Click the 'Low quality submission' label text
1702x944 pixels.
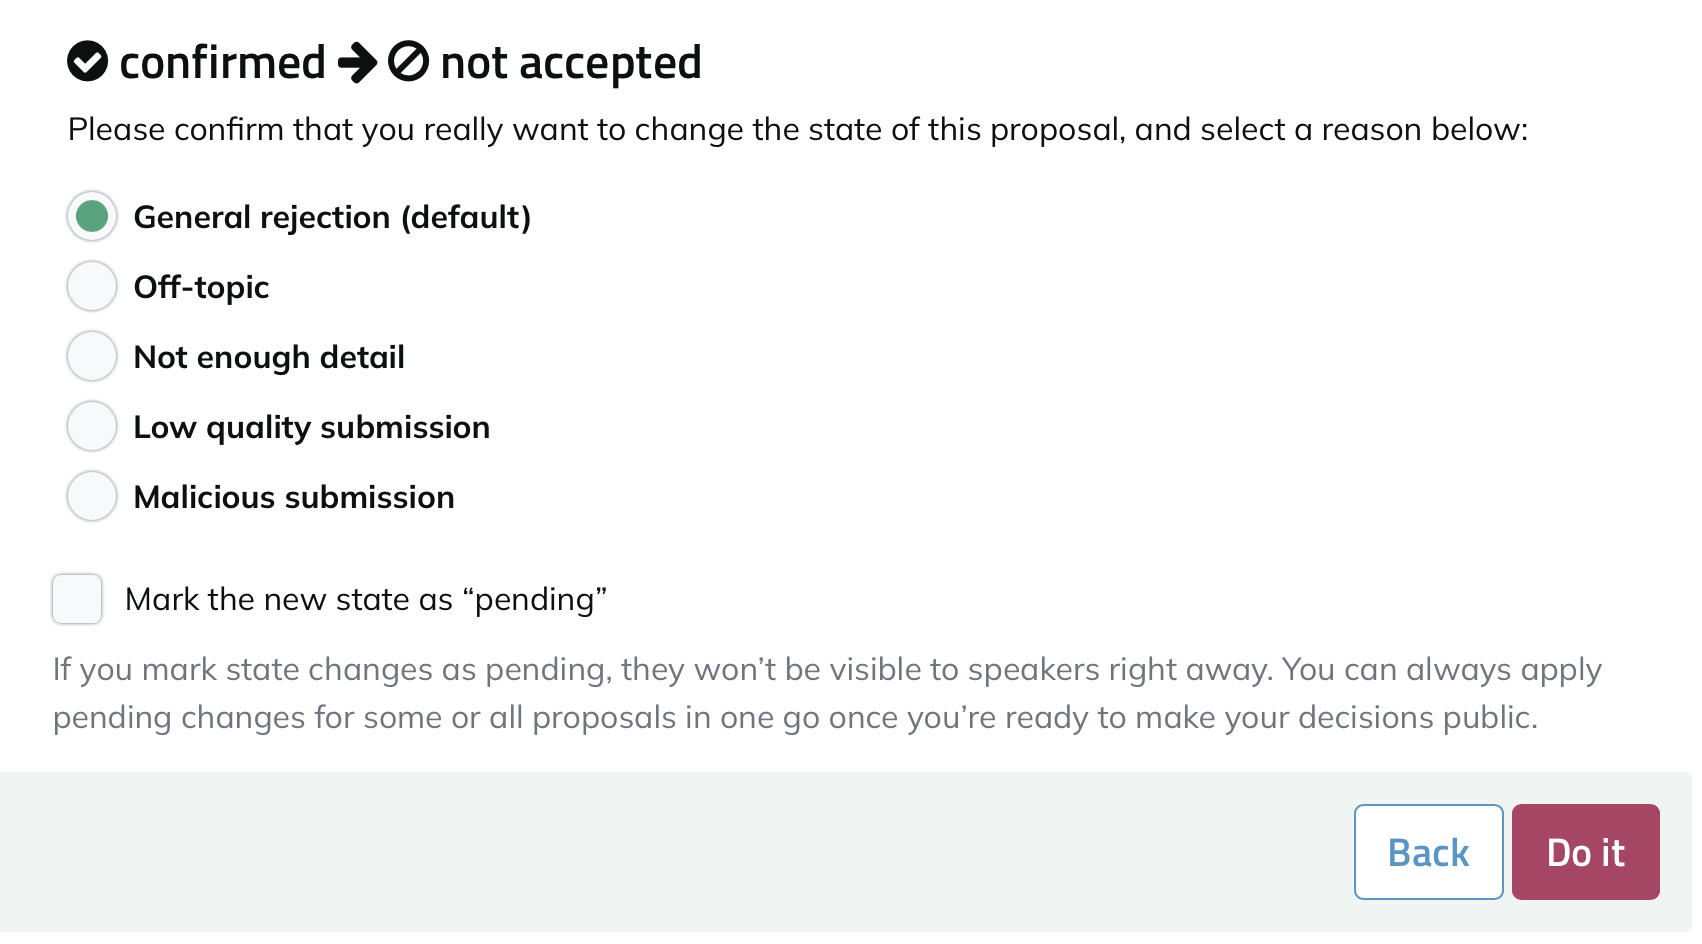point(312,427)
